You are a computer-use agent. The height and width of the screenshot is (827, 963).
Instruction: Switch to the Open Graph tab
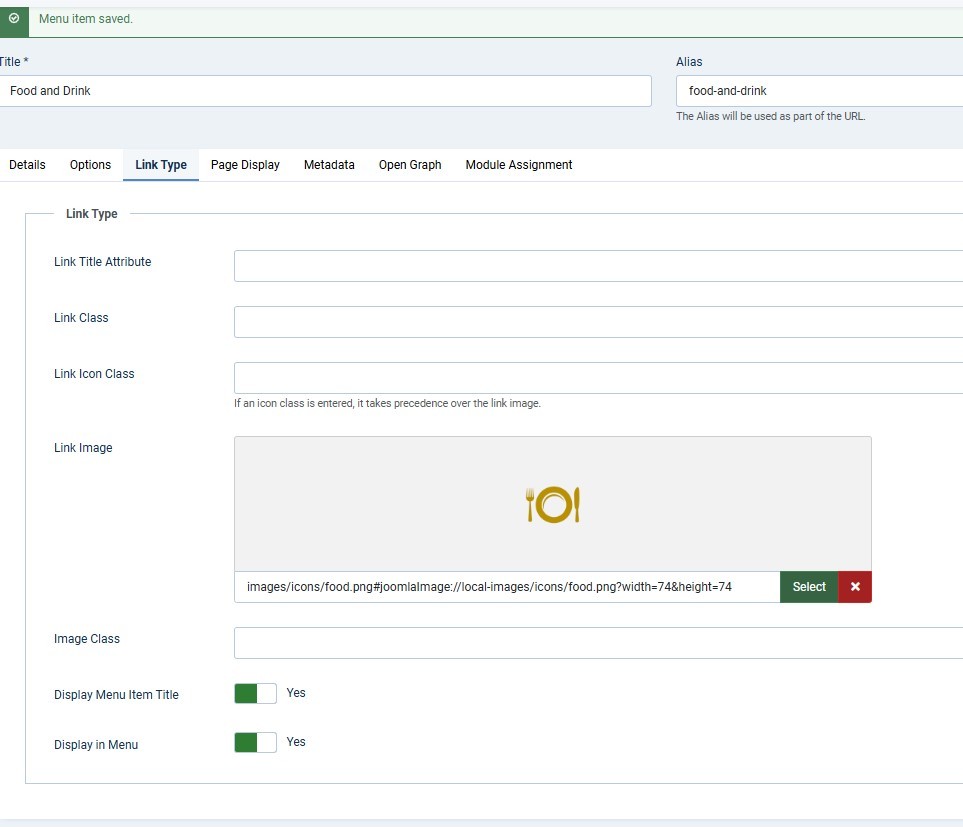(x=410, y=165)
